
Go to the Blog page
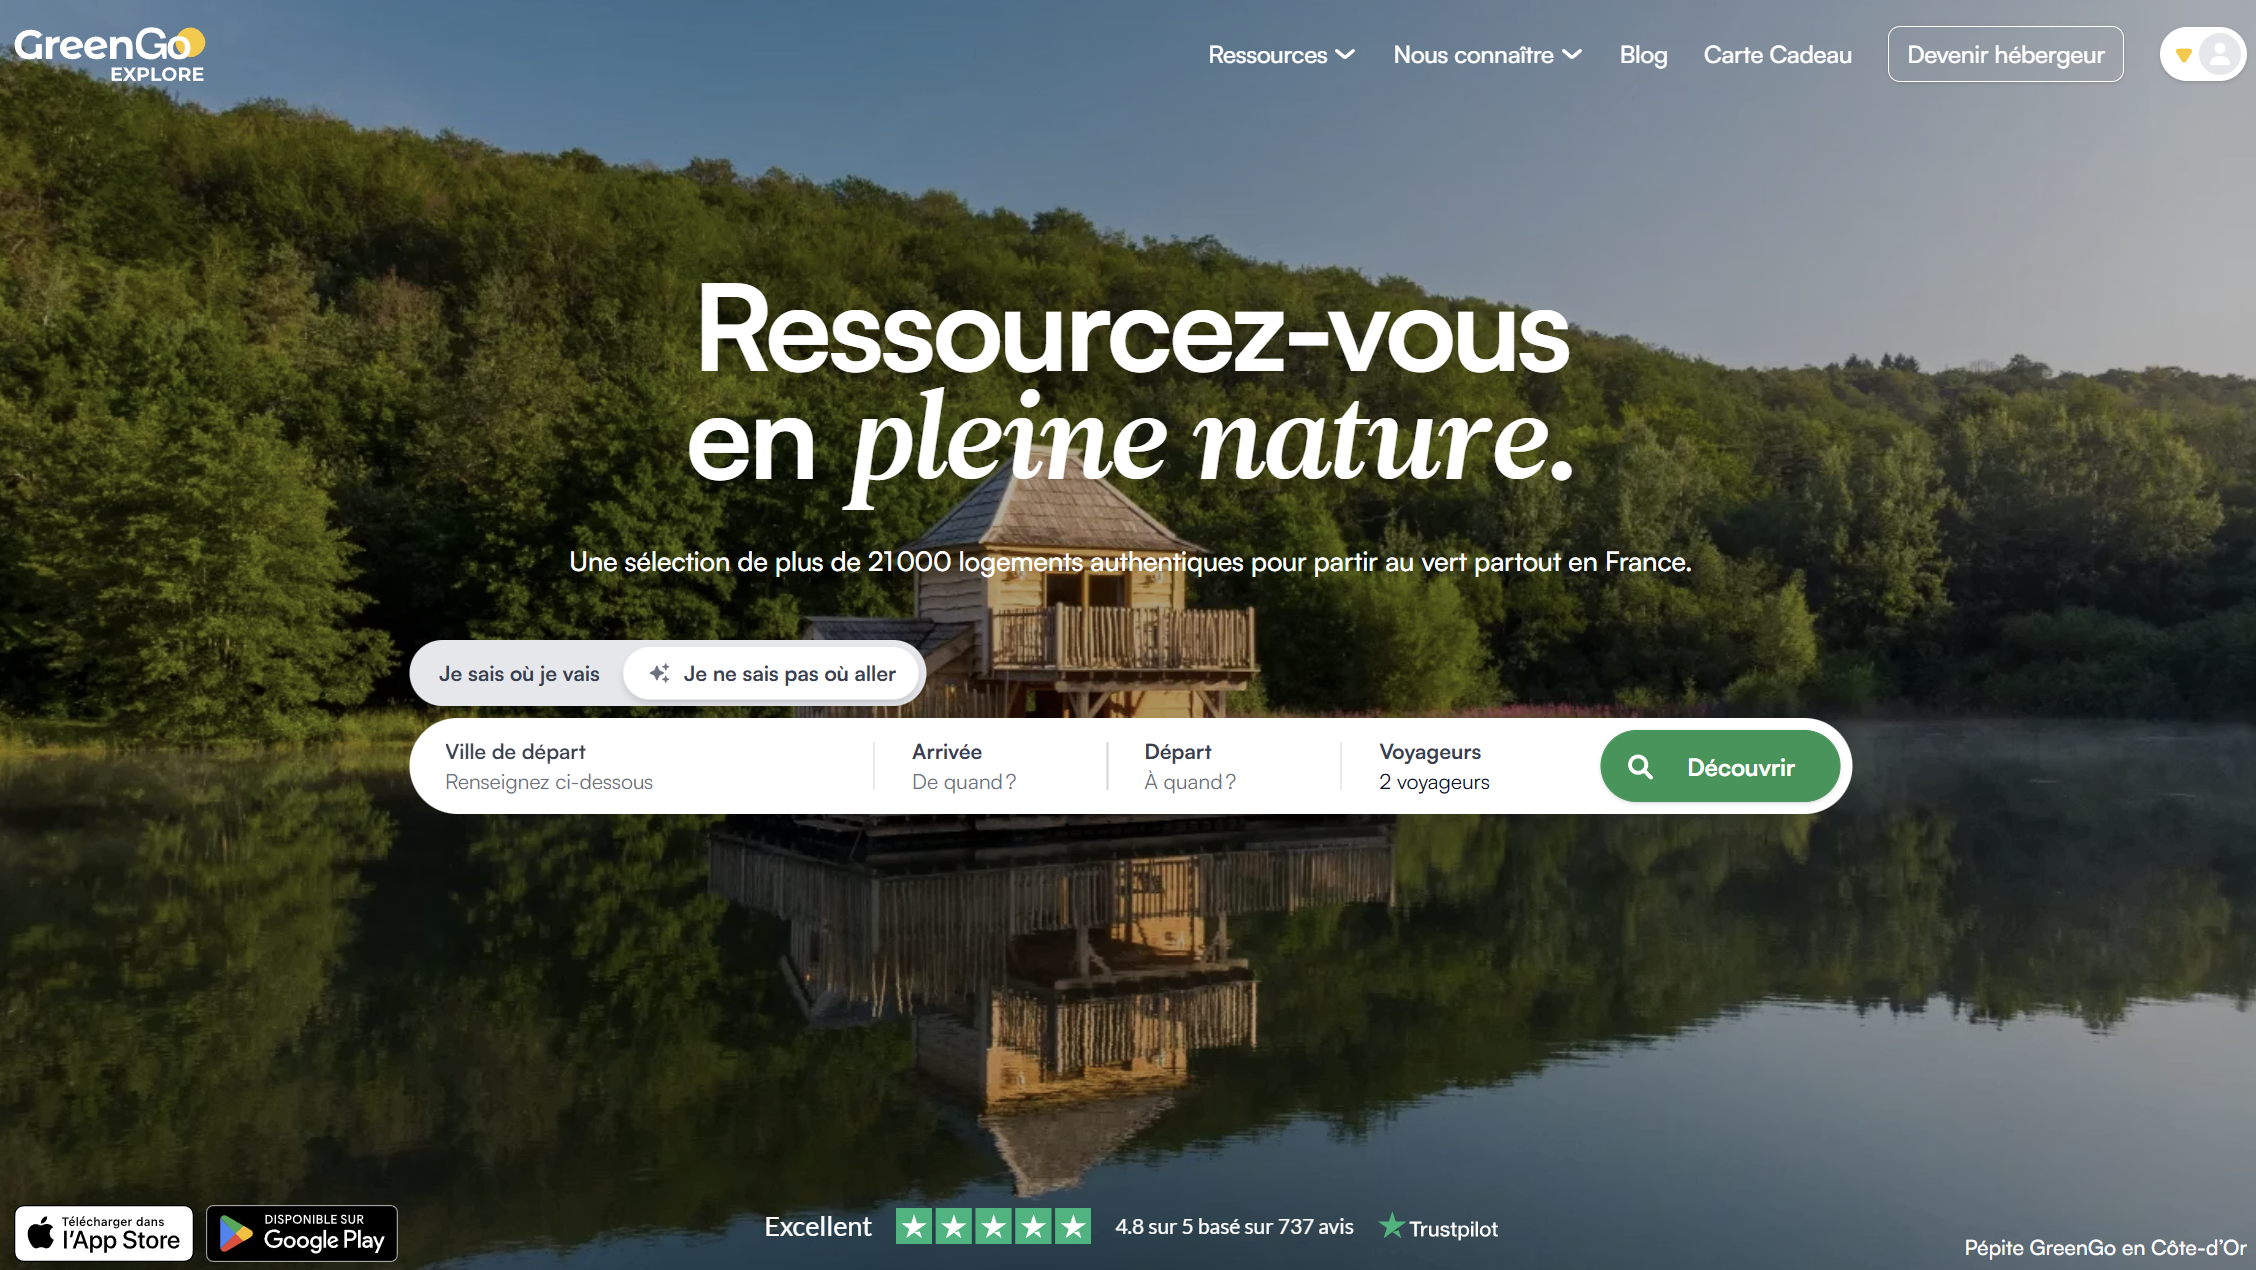point(1643,55)
